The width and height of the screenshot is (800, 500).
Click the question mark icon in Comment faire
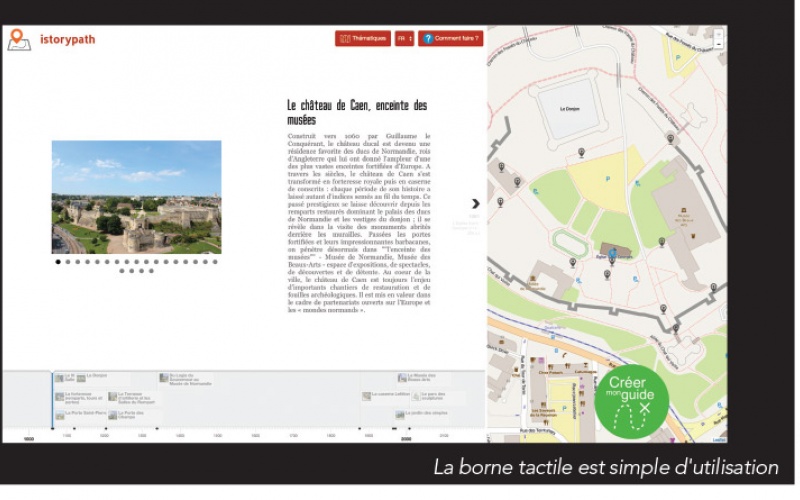428,39
